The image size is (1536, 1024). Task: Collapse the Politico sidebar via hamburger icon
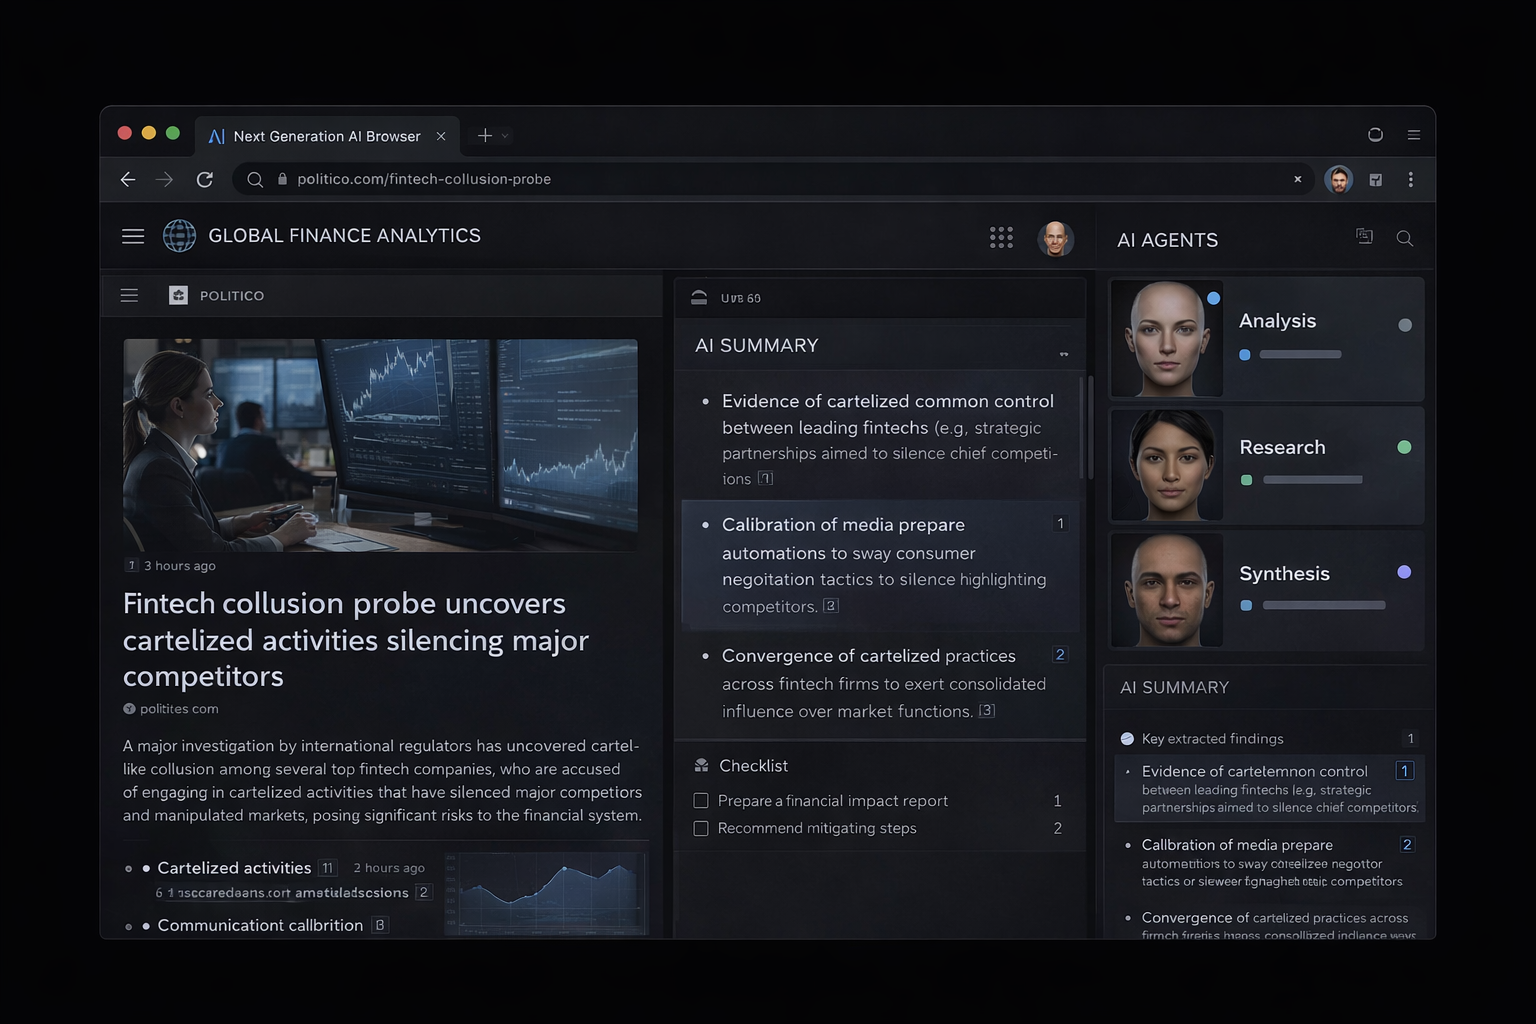(x=129, y=295)
